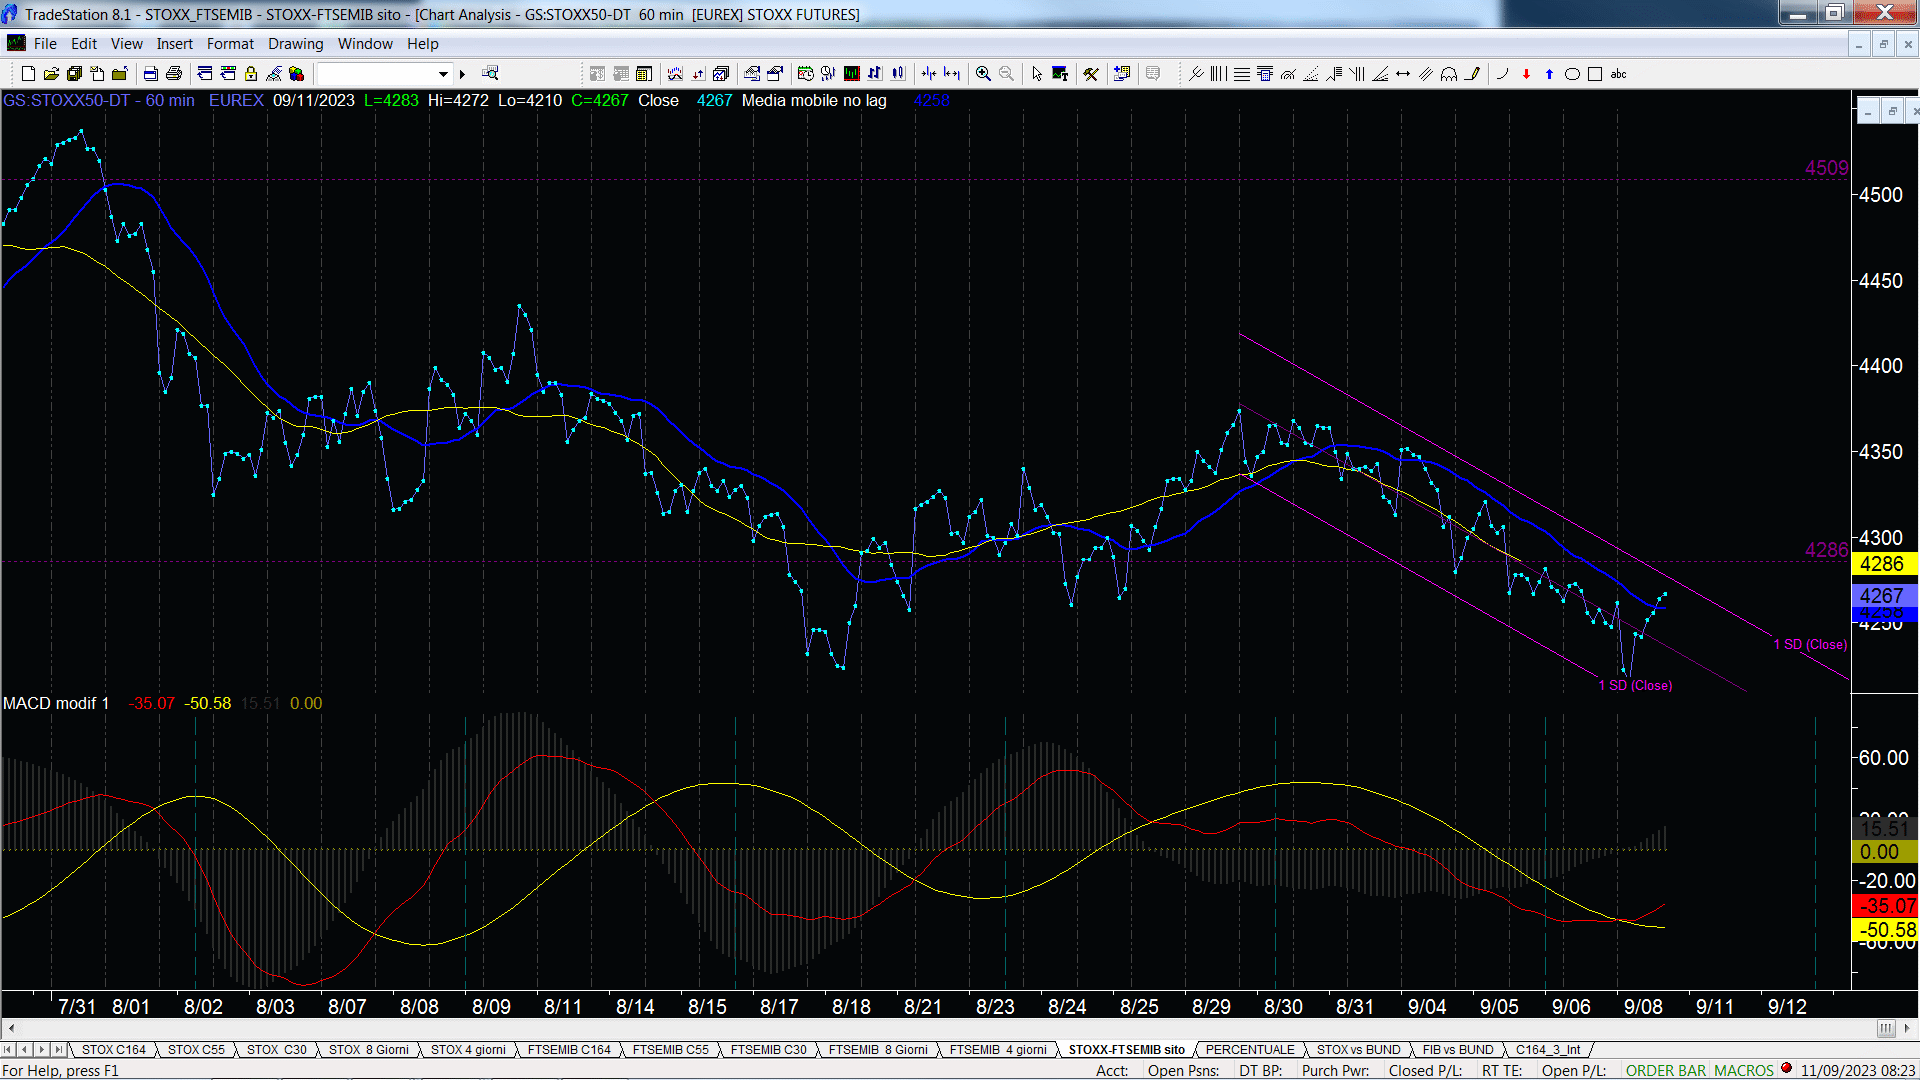
Task: Click the horizontal scrollbar right arrow
Action: click(x=1908, y=1028)
